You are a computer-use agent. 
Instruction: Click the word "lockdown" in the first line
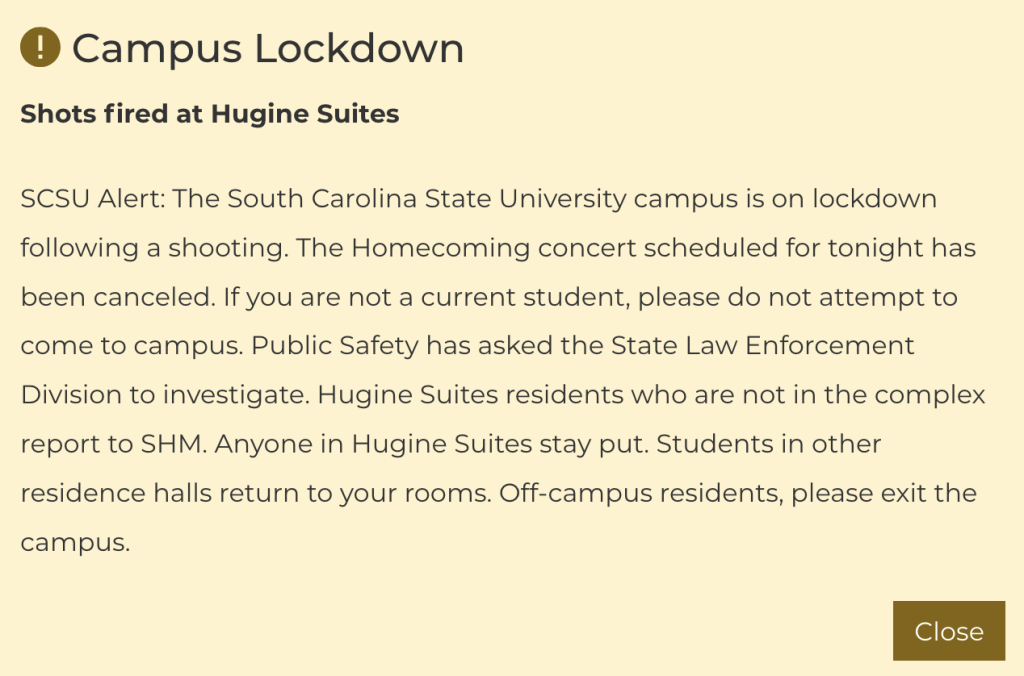(874, 198)
